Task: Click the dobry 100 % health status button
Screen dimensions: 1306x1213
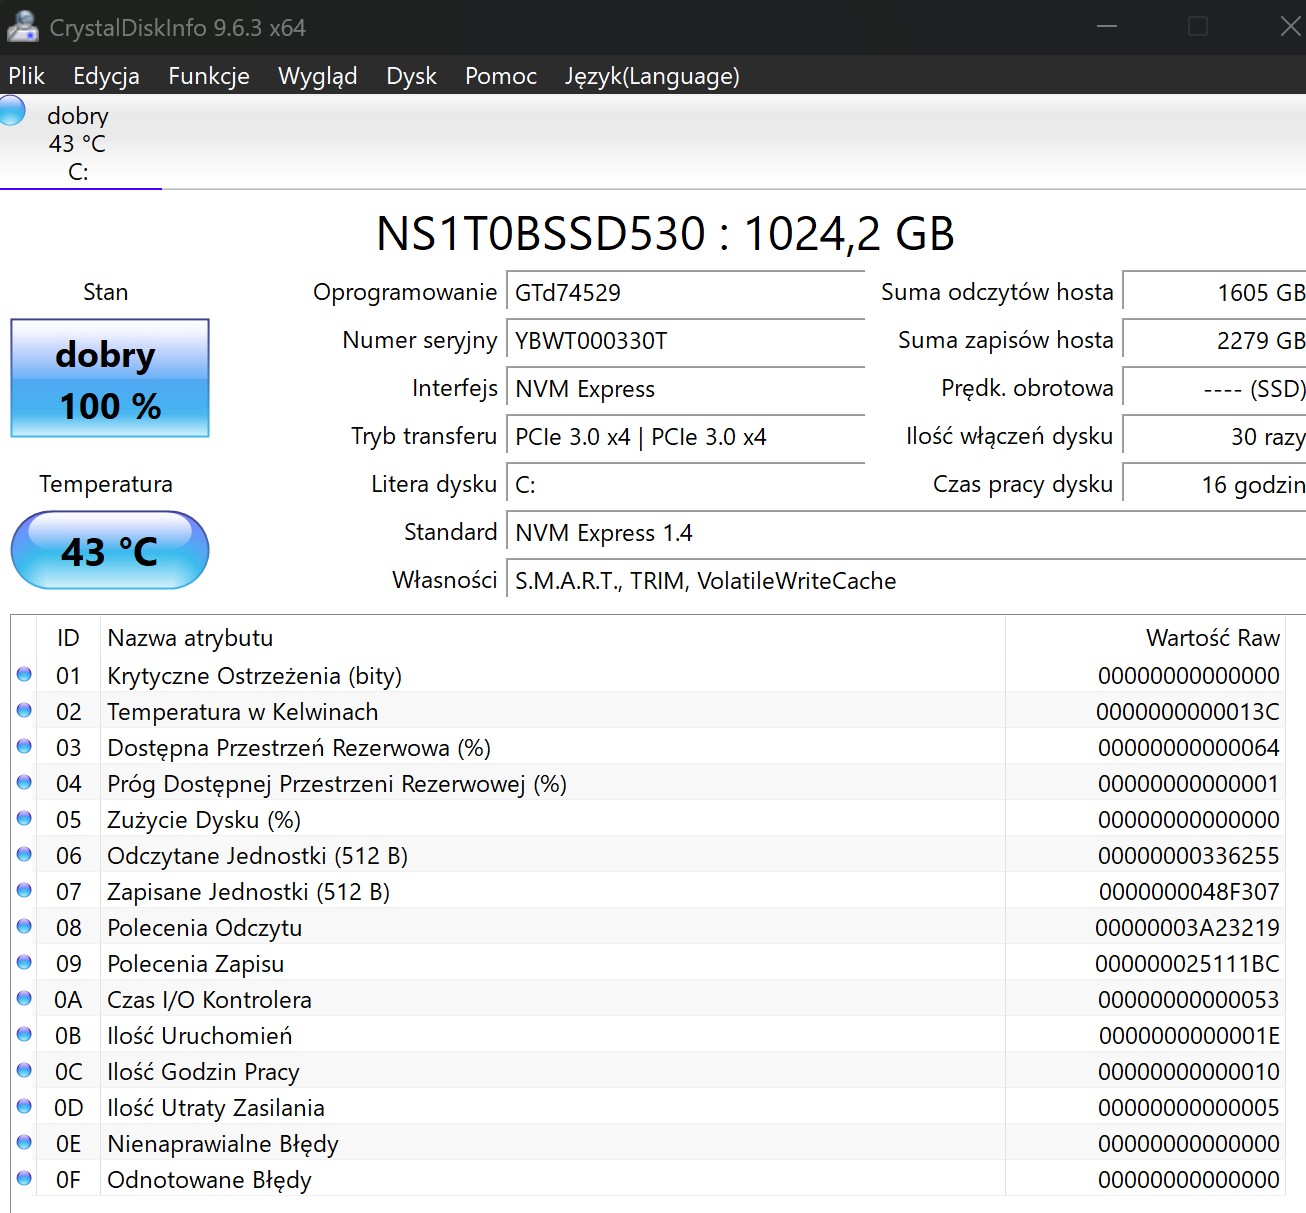Action: (110, 379)
